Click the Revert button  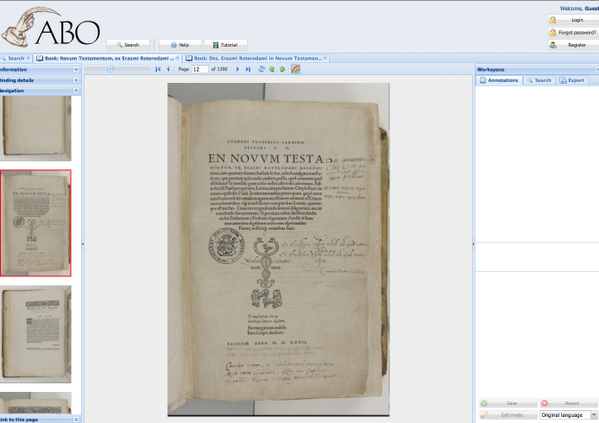568,403
